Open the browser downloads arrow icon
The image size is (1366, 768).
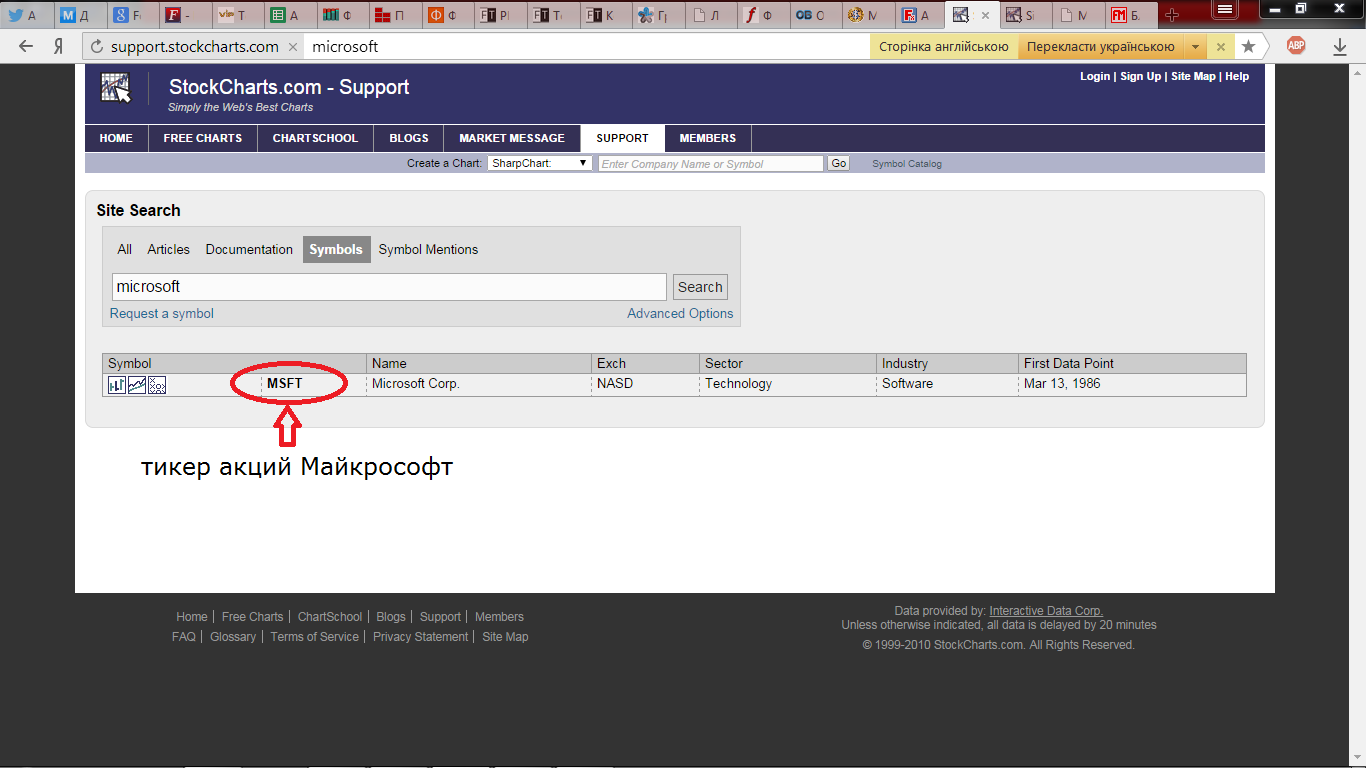(1340, 46)
